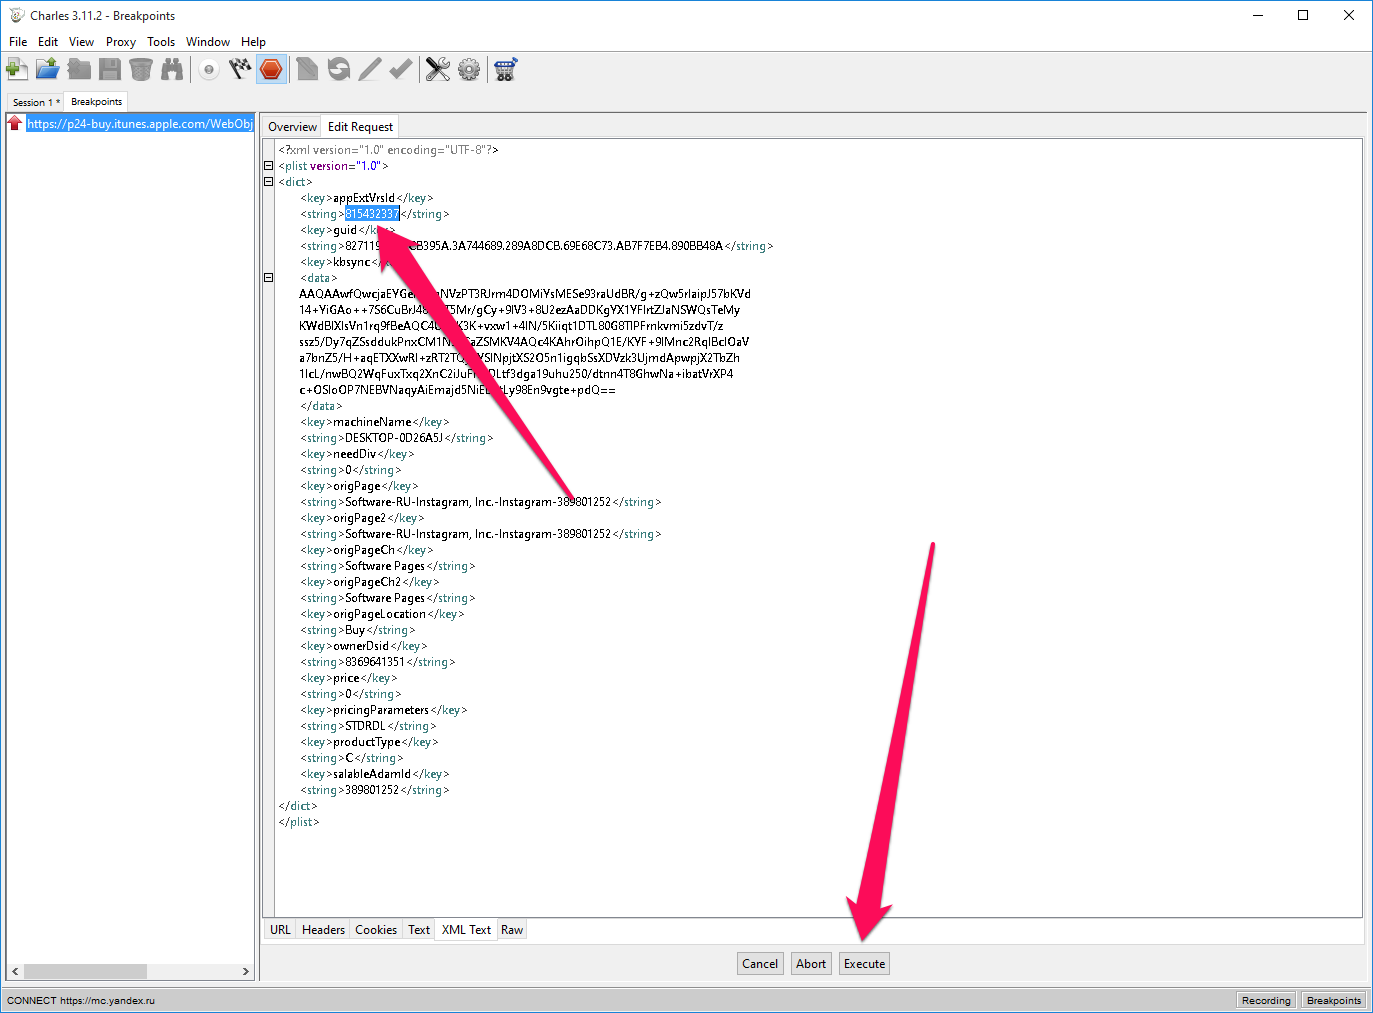Screen dimensions: 1373x1013
Task: Open Tools via the wrench and screwdriver icon
Action: coord(438,69)
